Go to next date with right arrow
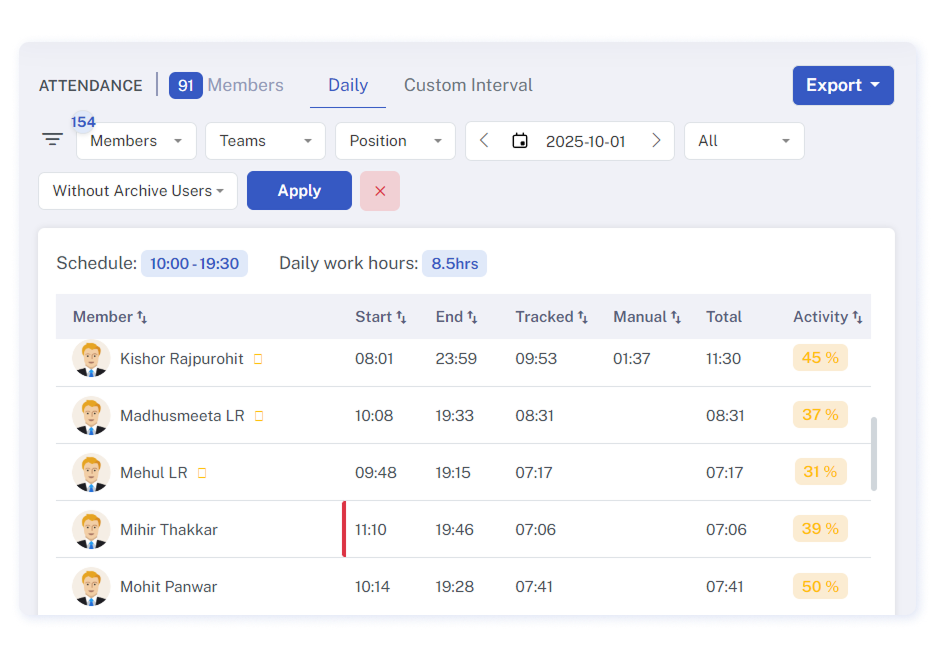Image resolution: width=934 pixels, height=656 pixels. [656, 141]
